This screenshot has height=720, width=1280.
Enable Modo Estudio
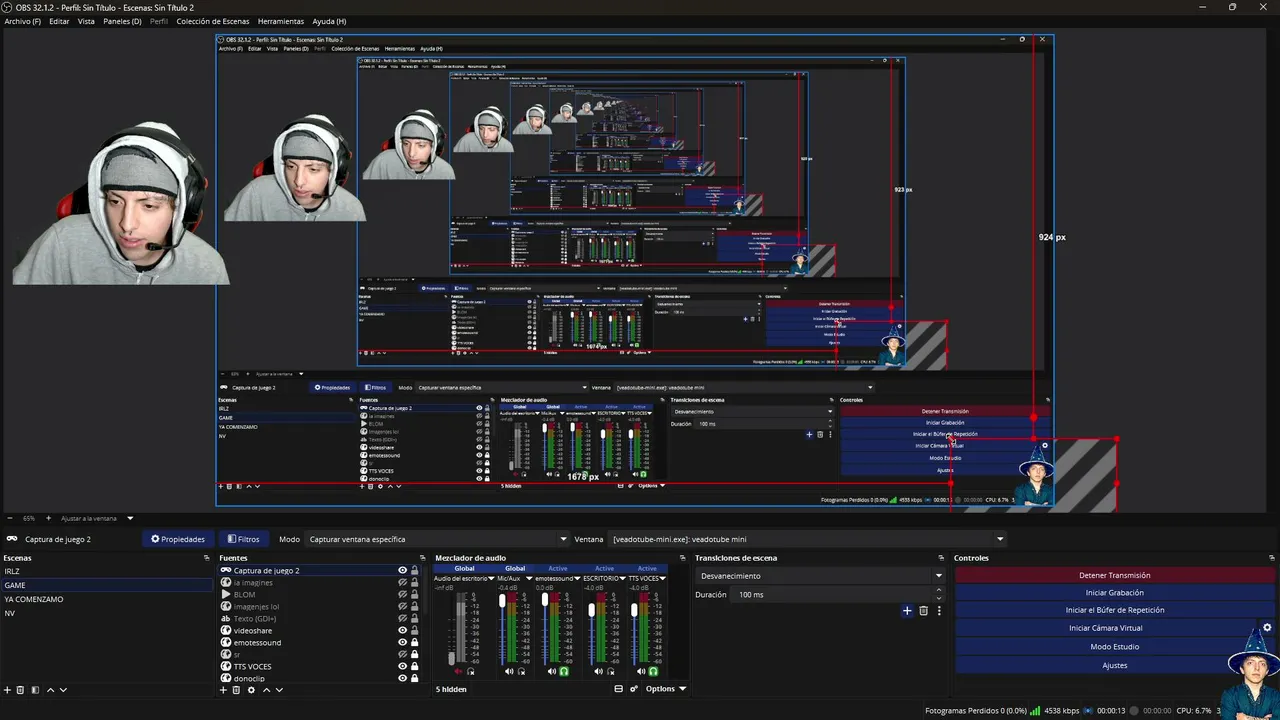pos(1114,647)
